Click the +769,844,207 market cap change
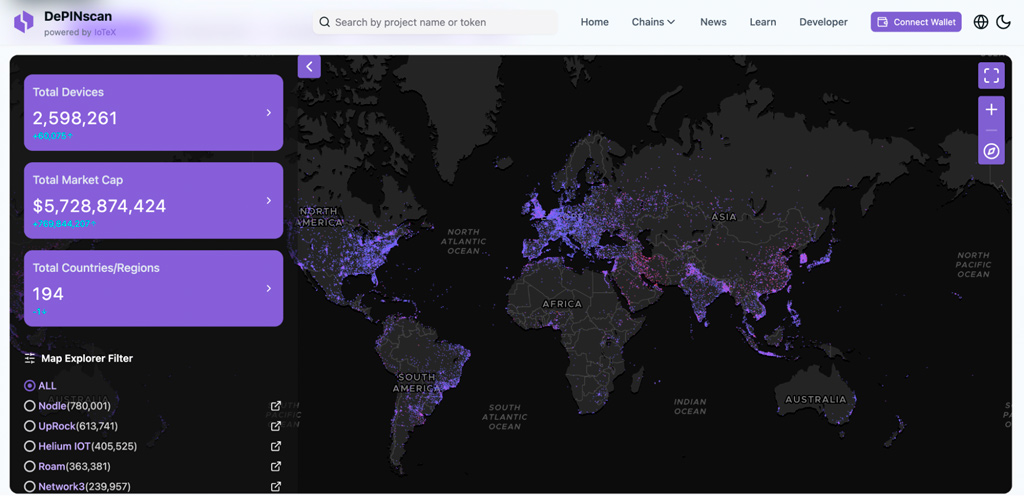The width and height of the screenshot is (1024, 496). click(64, 224)
